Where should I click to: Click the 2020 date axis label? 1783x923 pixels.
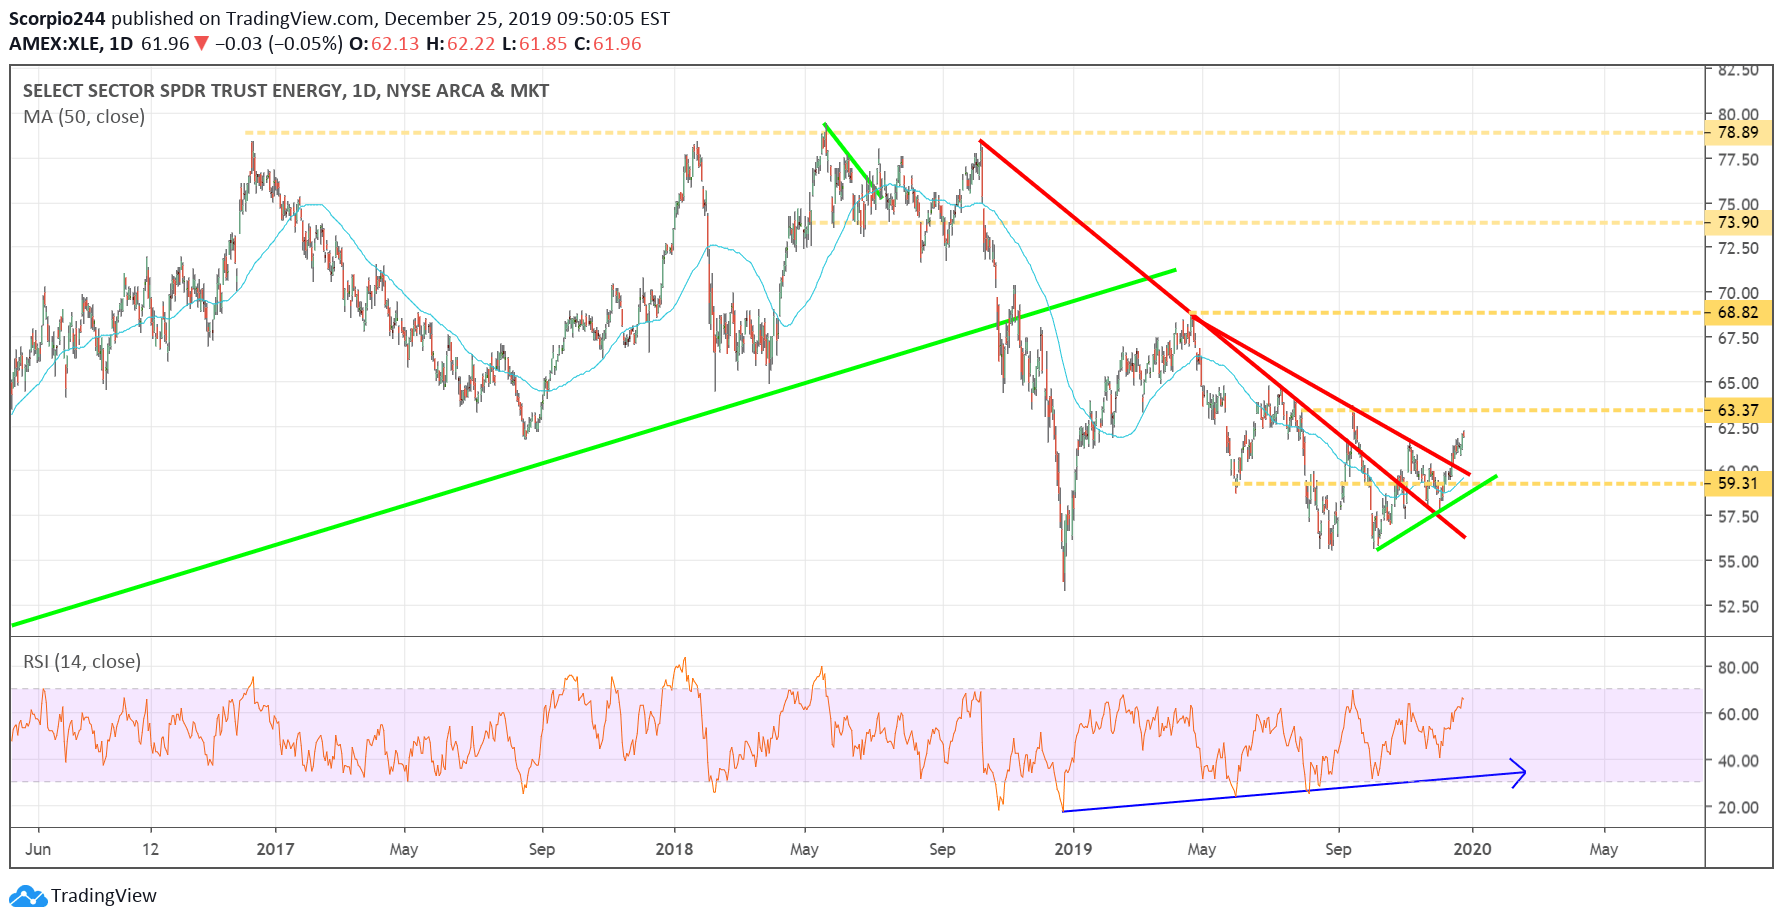1472,849
